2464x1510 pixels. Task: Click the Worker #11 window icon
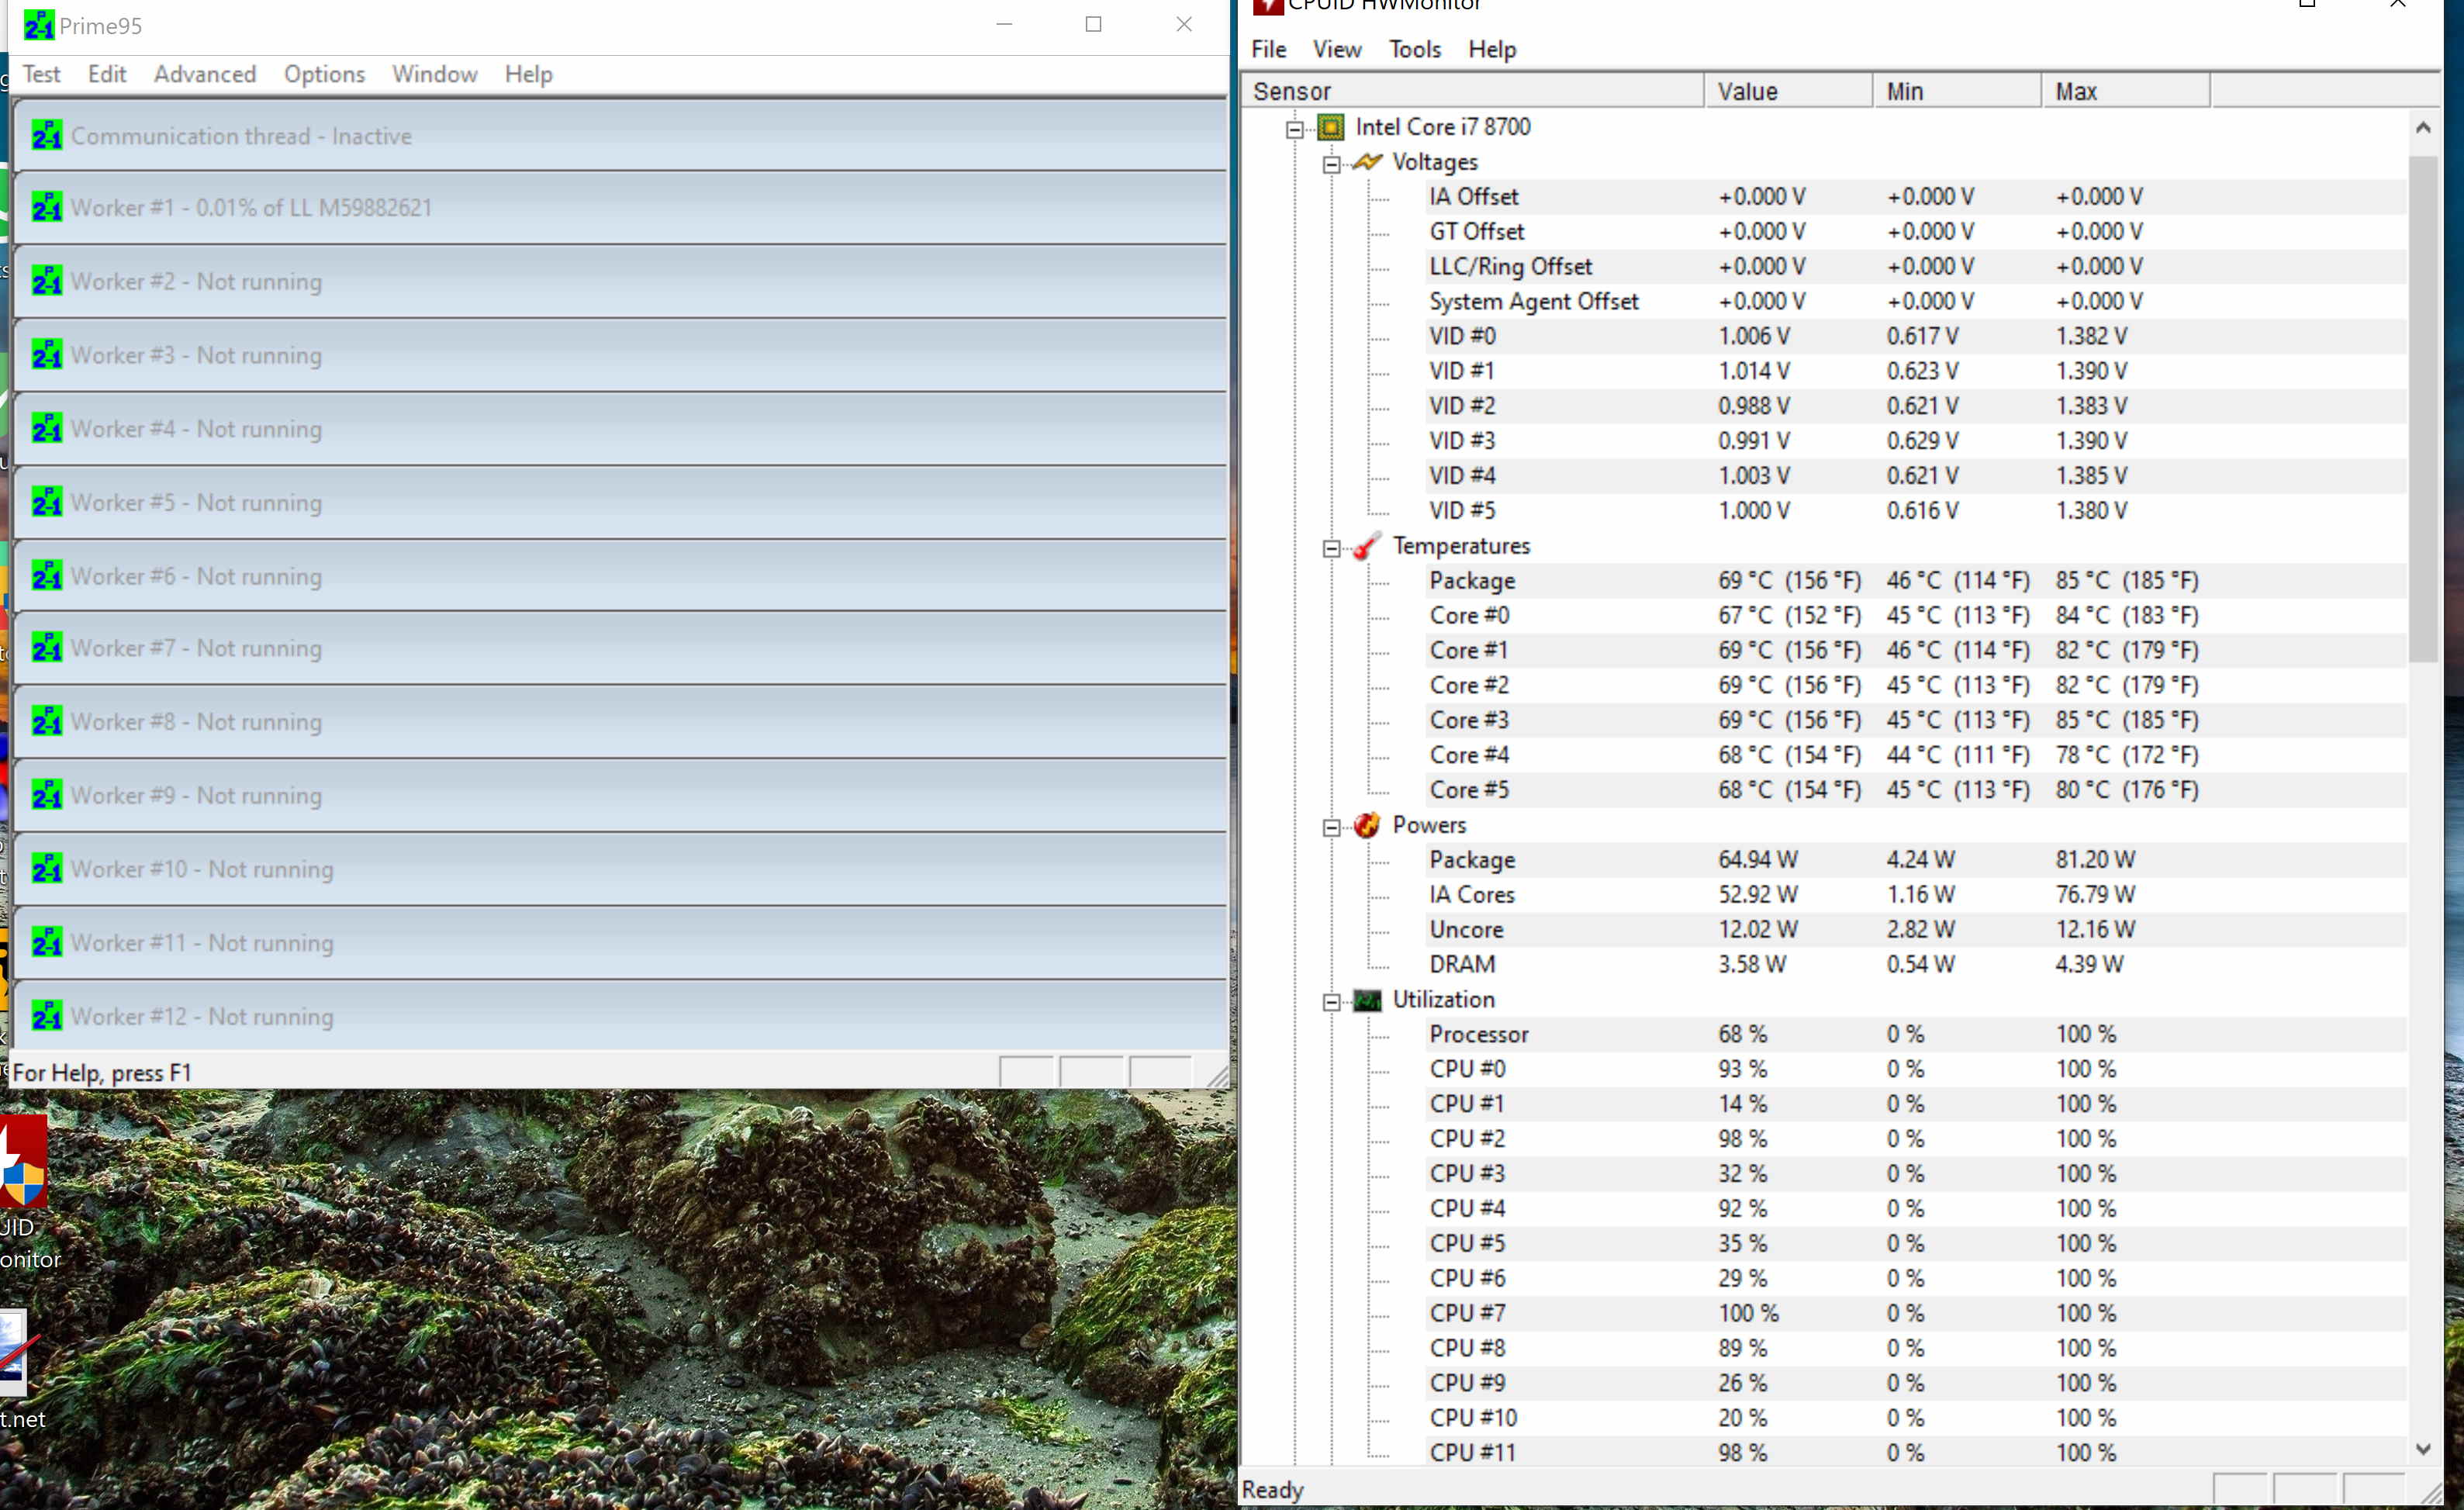47,943
